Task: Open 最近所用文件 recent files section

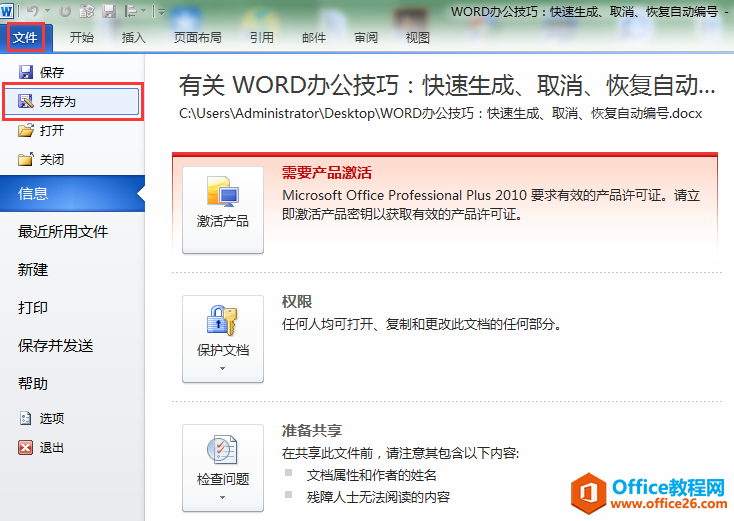Action: [63, 231]
